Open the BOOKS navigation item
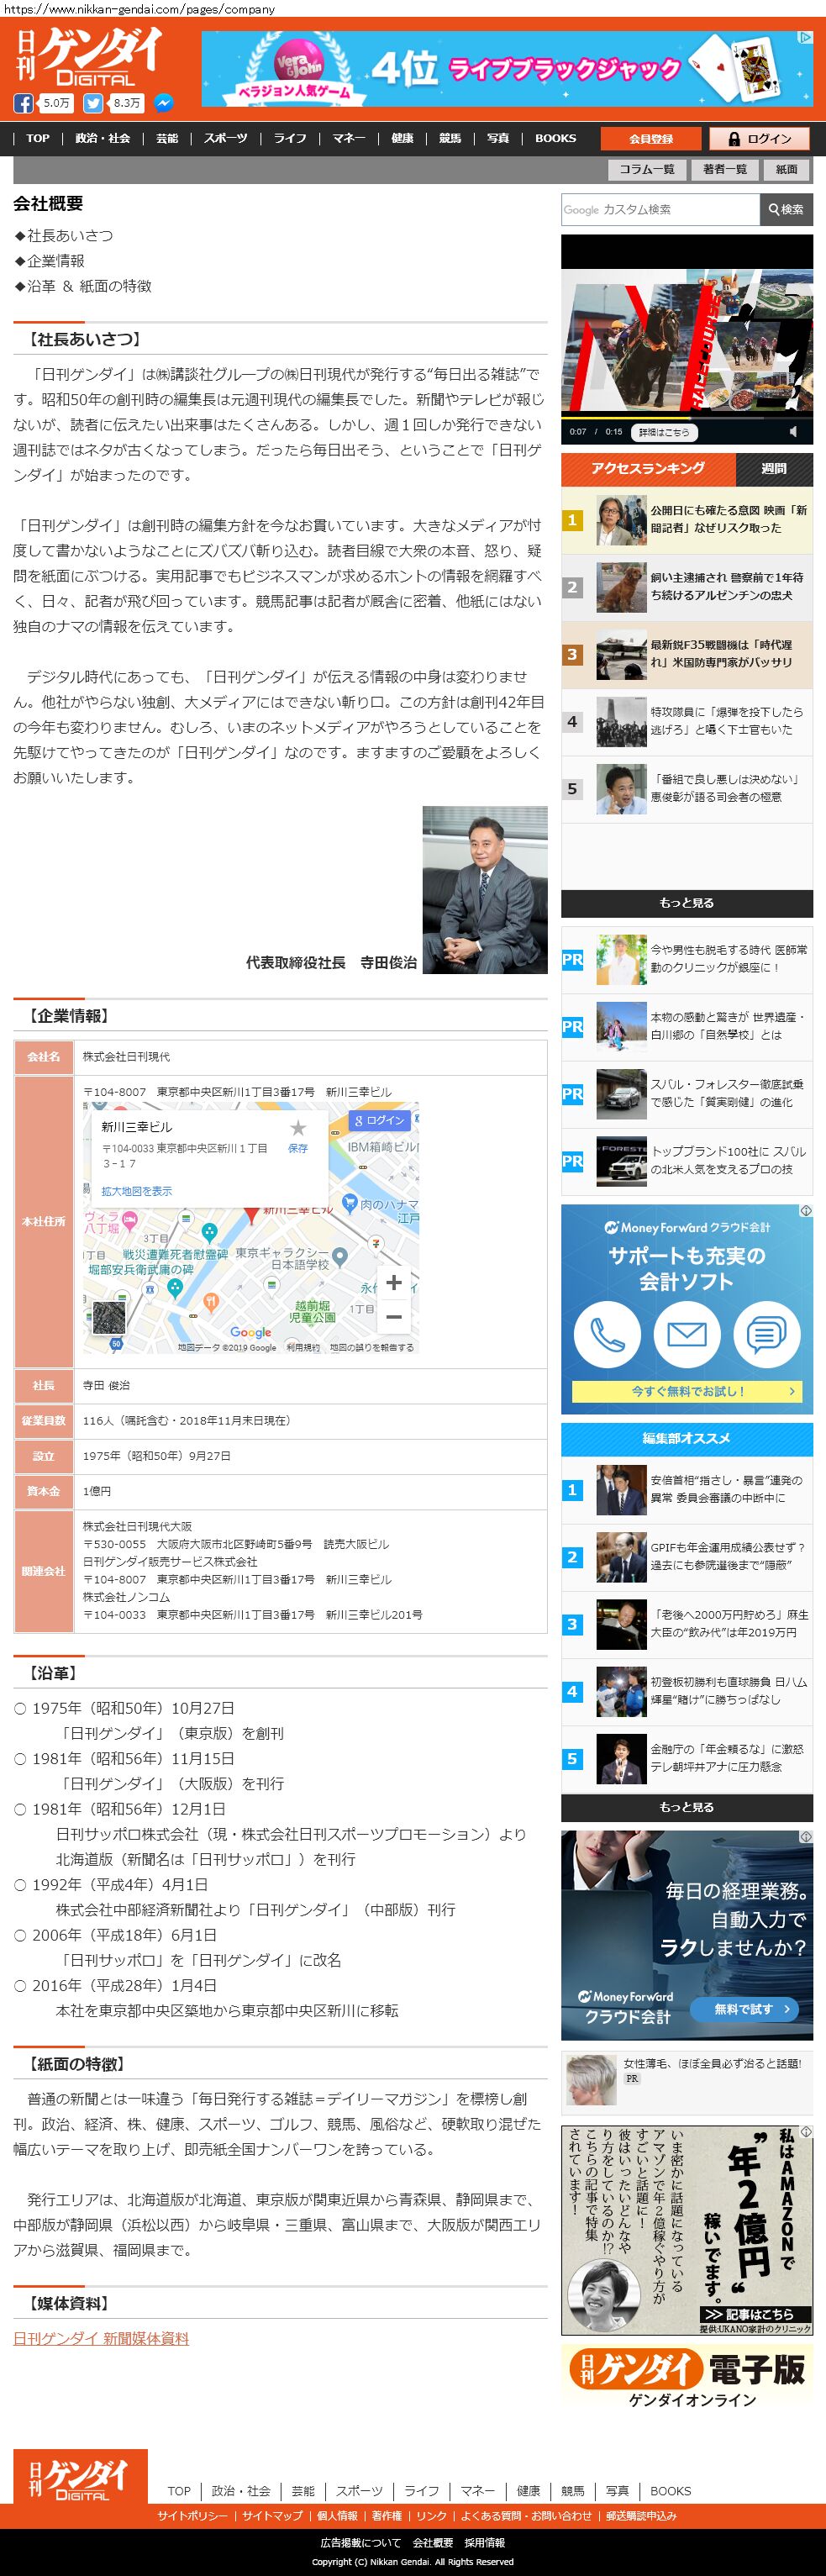 point(555,138)
